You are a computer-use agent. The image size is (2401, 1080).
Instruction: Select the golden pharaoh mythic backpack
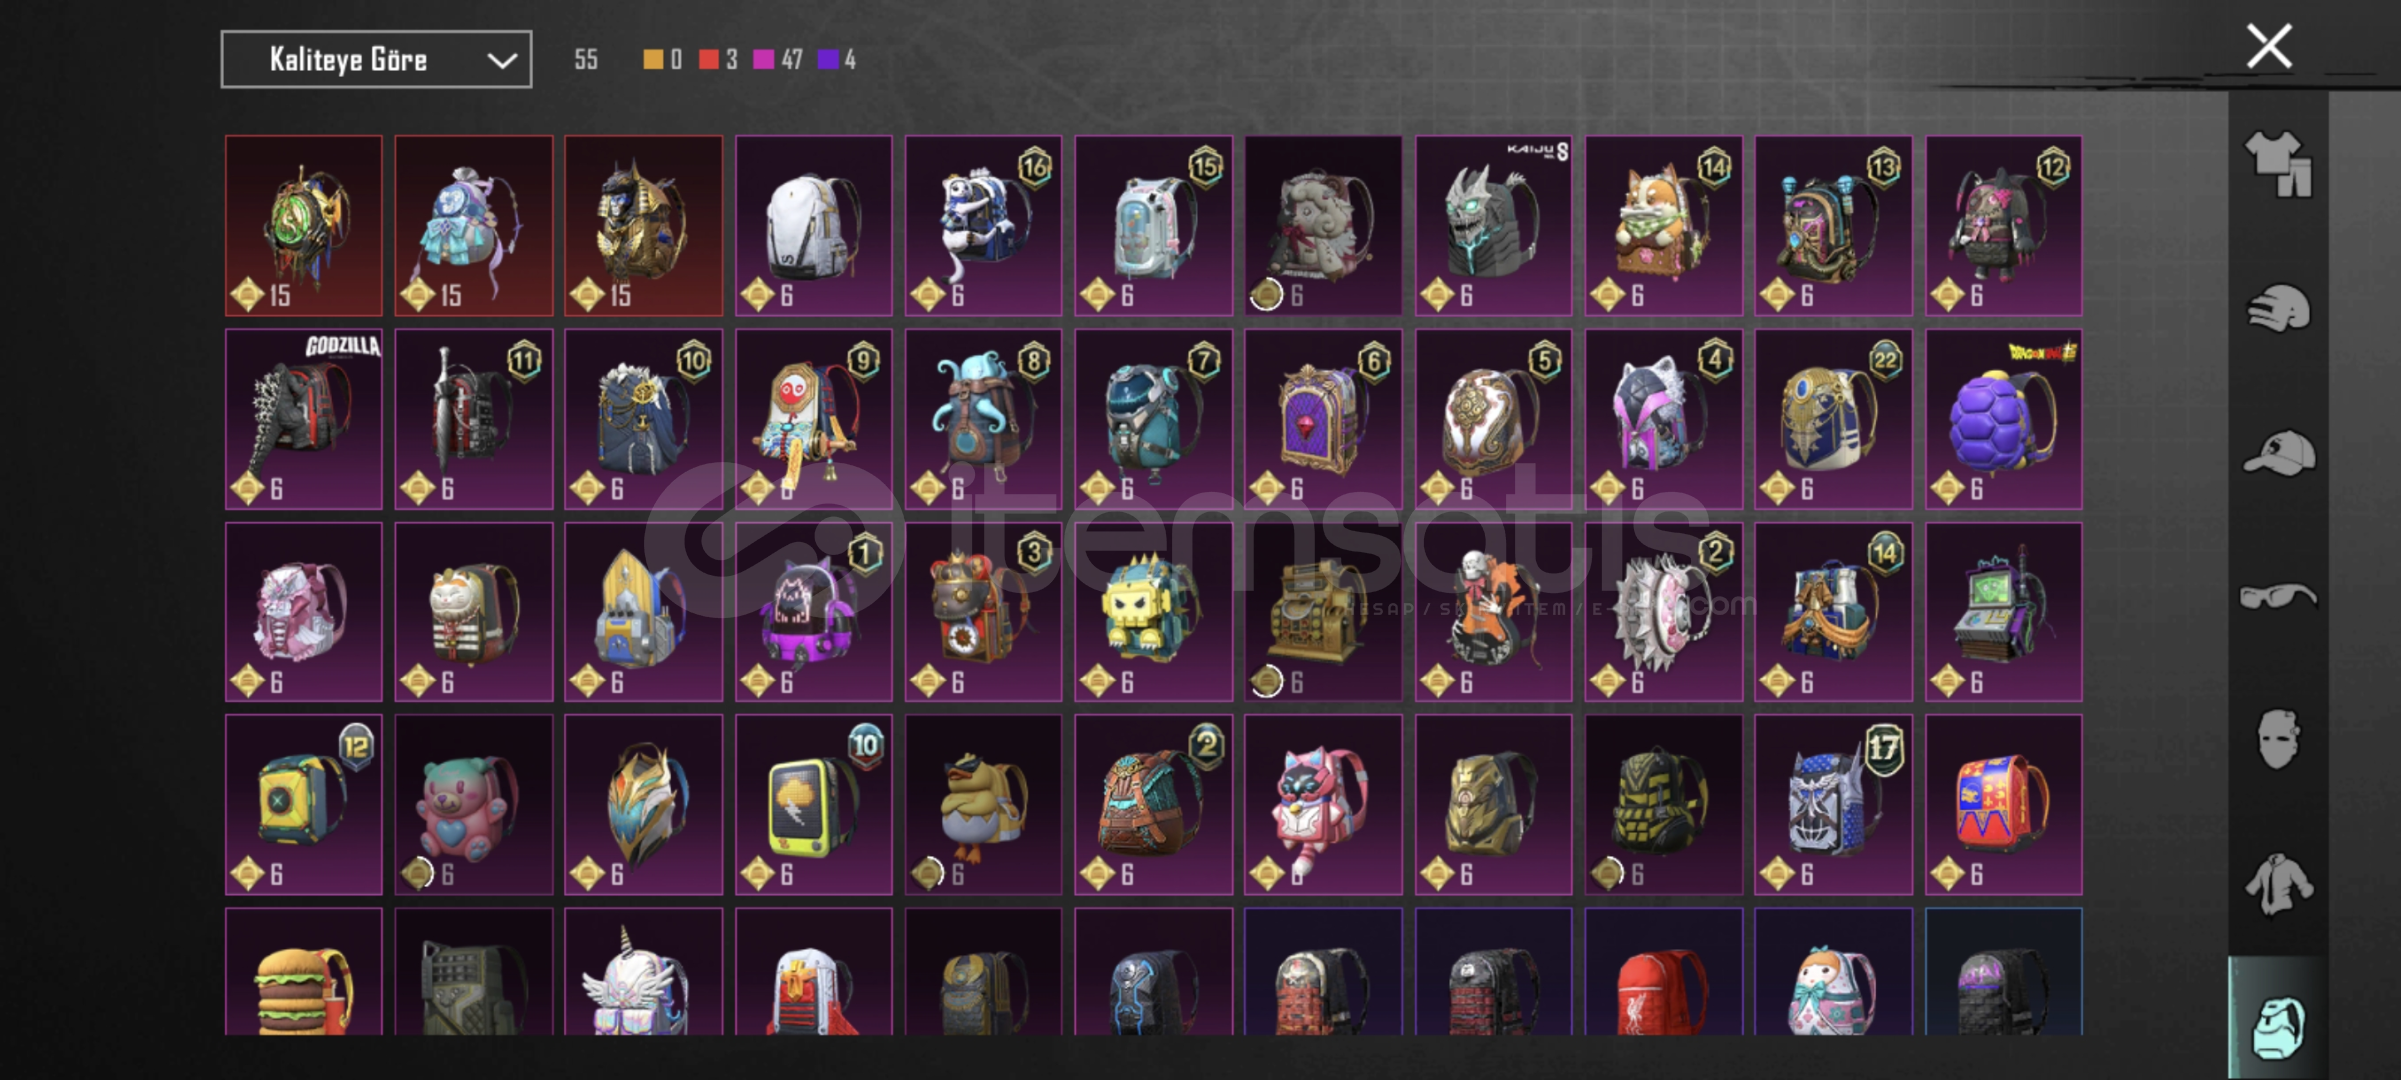click(x=643, y=226)
